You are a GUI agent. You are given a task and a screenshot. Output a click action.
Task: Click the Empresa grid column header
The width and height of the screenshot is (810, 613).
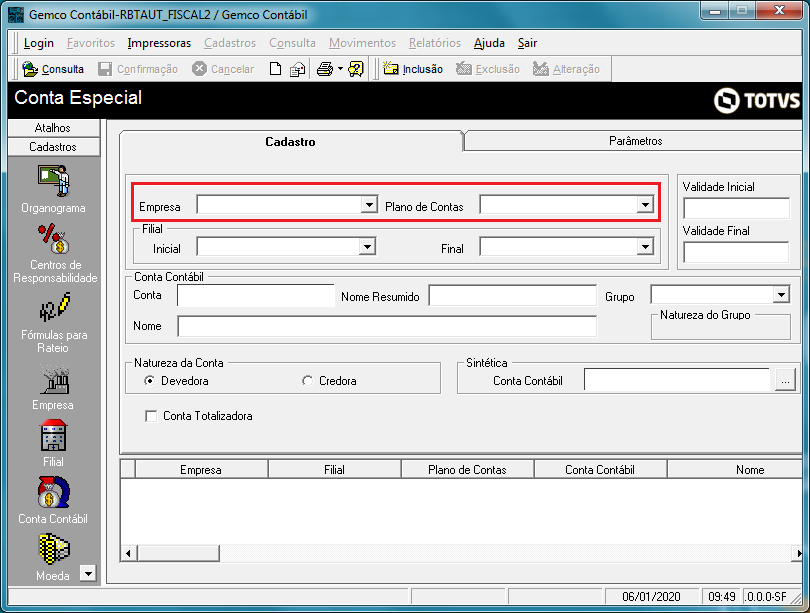[x=201, y=469]
